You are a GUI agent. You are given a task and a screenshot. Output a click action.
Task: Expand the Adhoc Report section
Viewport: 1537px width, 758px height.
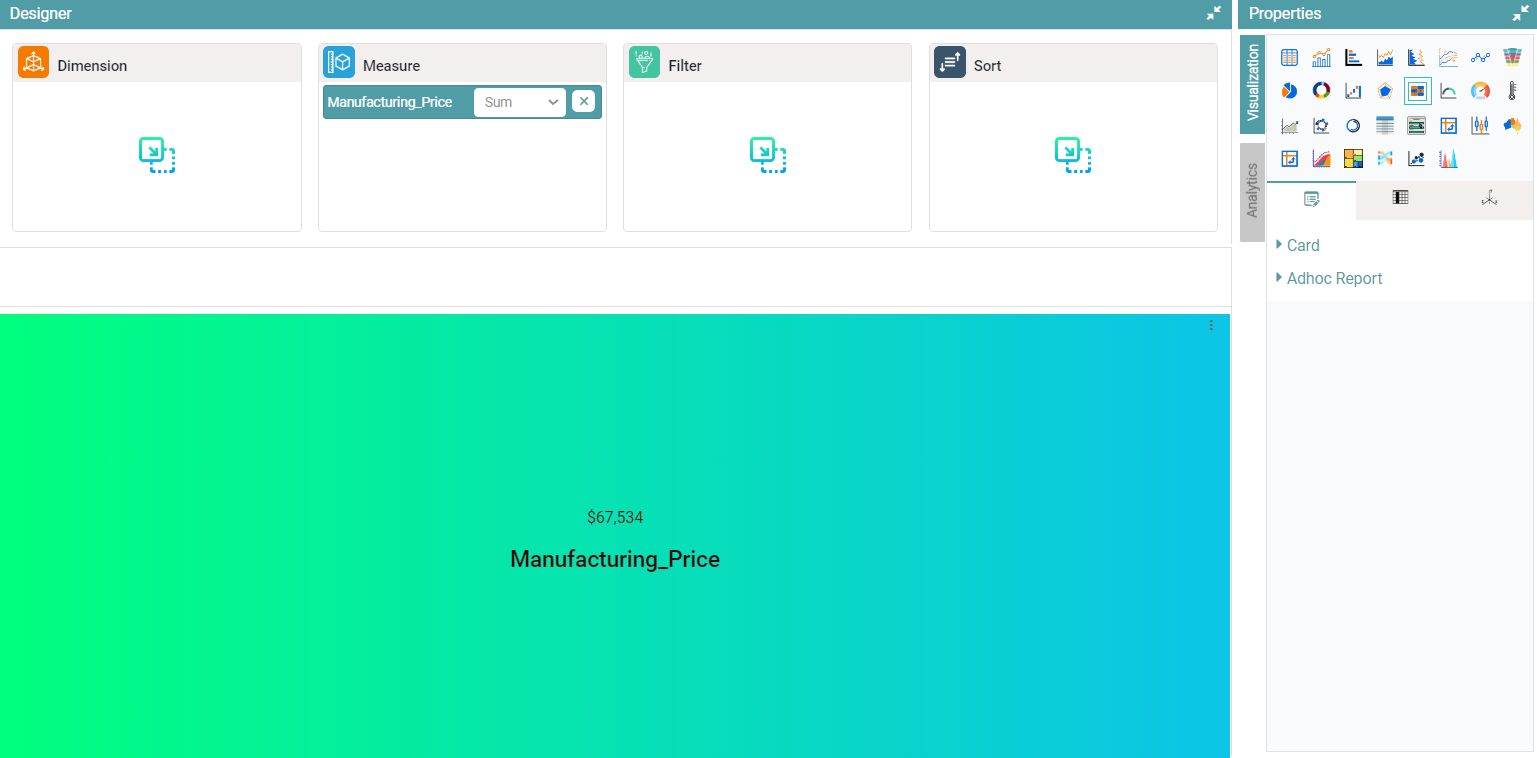click(1333, 278)
